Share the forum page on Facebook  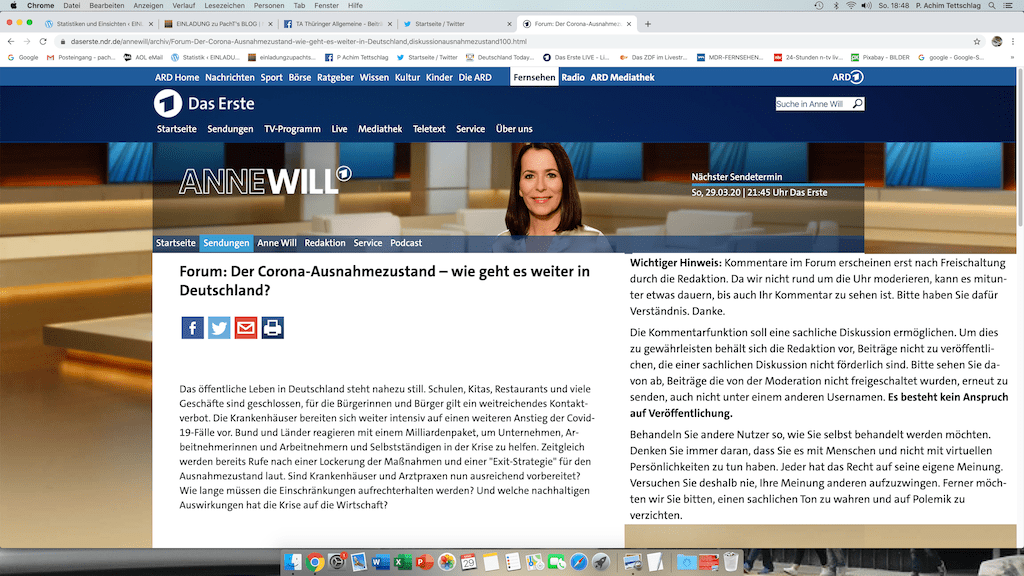[x=192, y=327]
